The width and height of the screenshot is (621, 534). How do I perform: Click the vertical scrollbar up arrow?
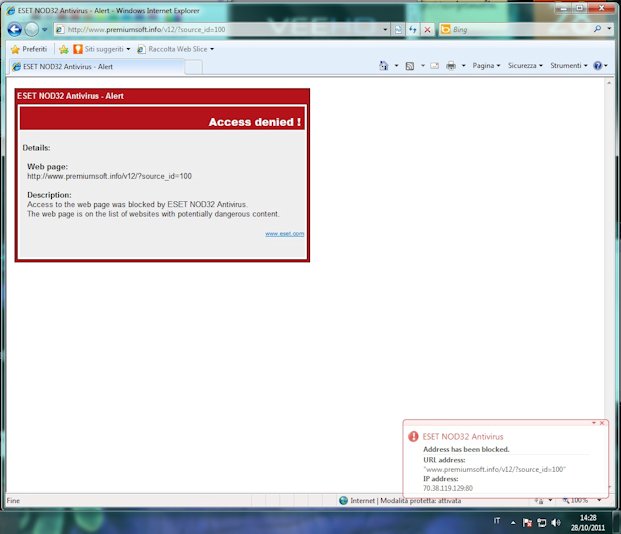click(609, 83)
